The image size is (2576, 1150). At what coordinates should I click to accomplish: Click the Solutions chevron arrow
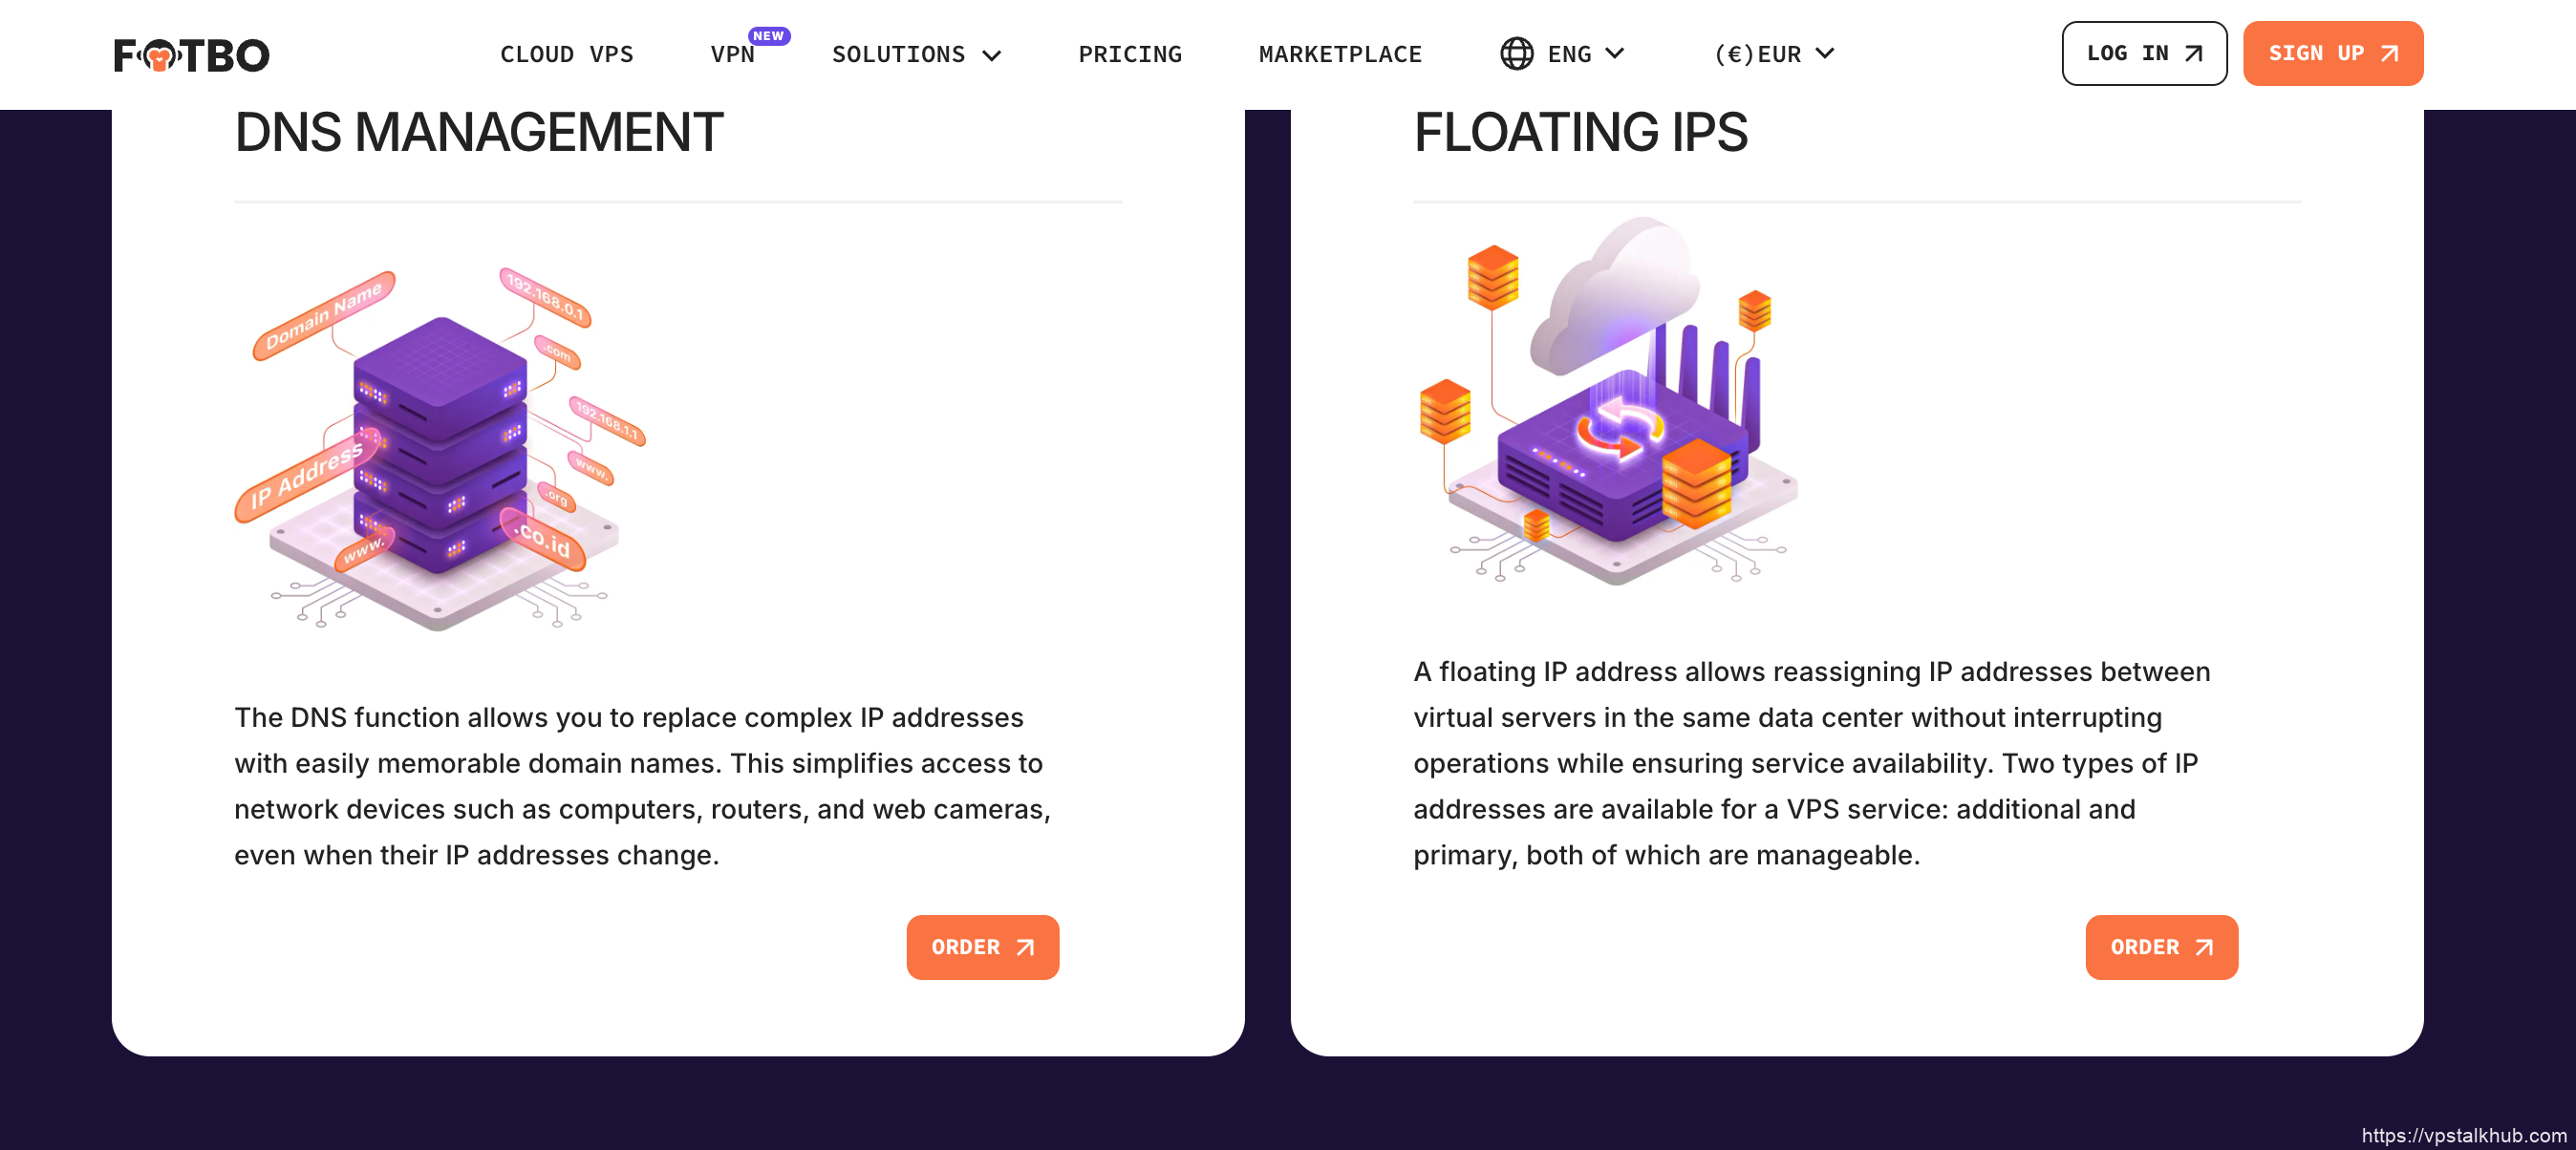coord(991,55)
